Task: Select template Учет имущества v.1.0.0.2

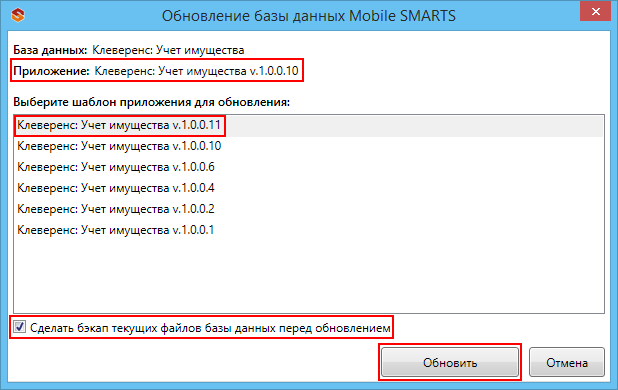Action: [309, 209]
